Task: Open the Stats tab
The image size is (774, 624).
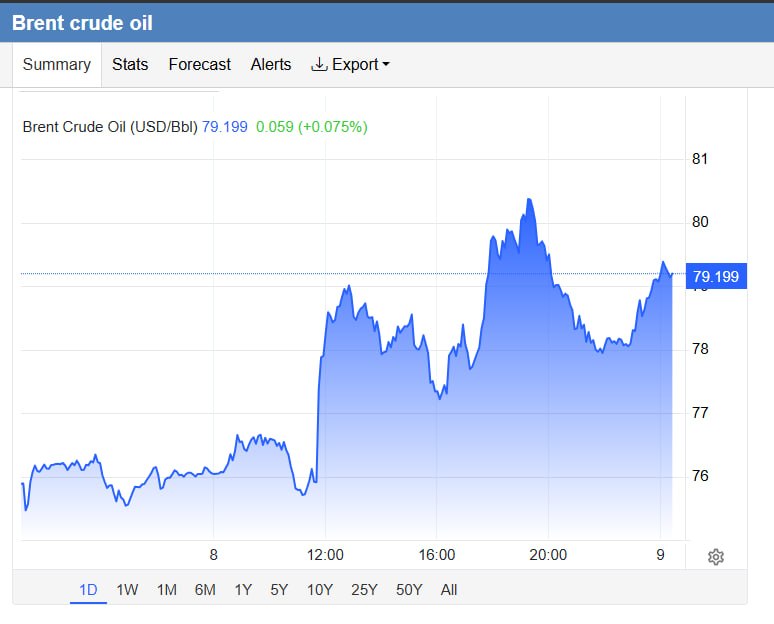Action: point(130,64)
